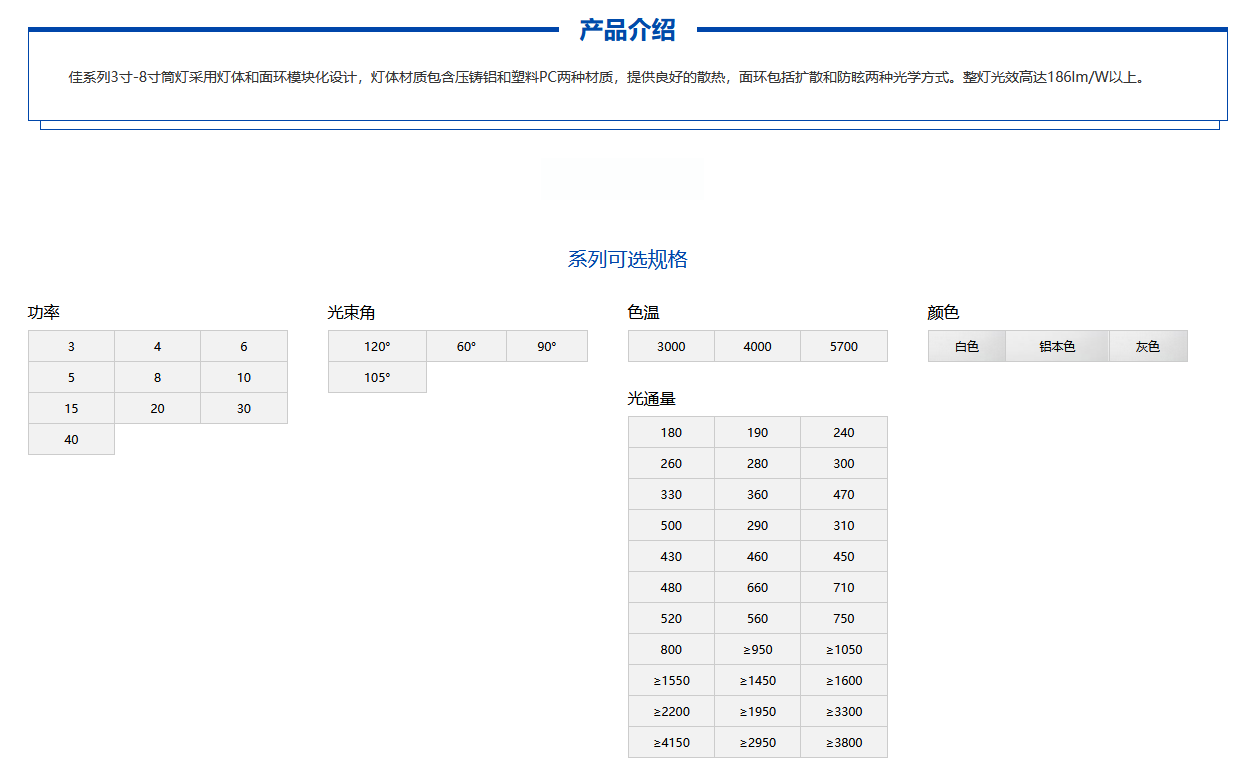This screenshot has width=1245, height=778.
Task: Choose the 105° beam angle
Action: pos(377,377)
